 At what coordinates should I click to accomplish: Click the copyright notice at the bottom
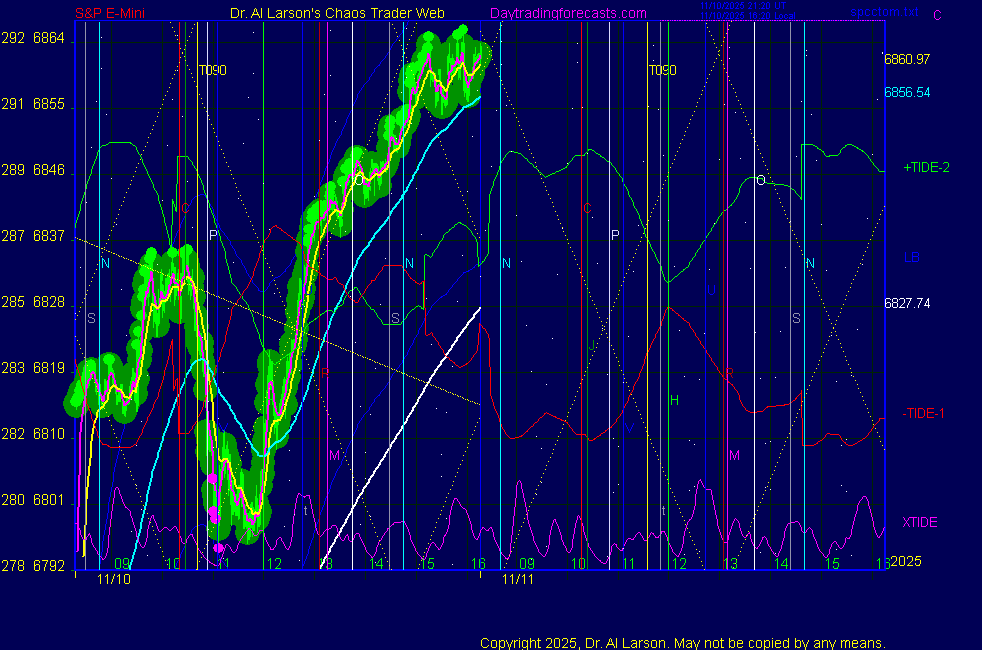(x=682, y=642)
